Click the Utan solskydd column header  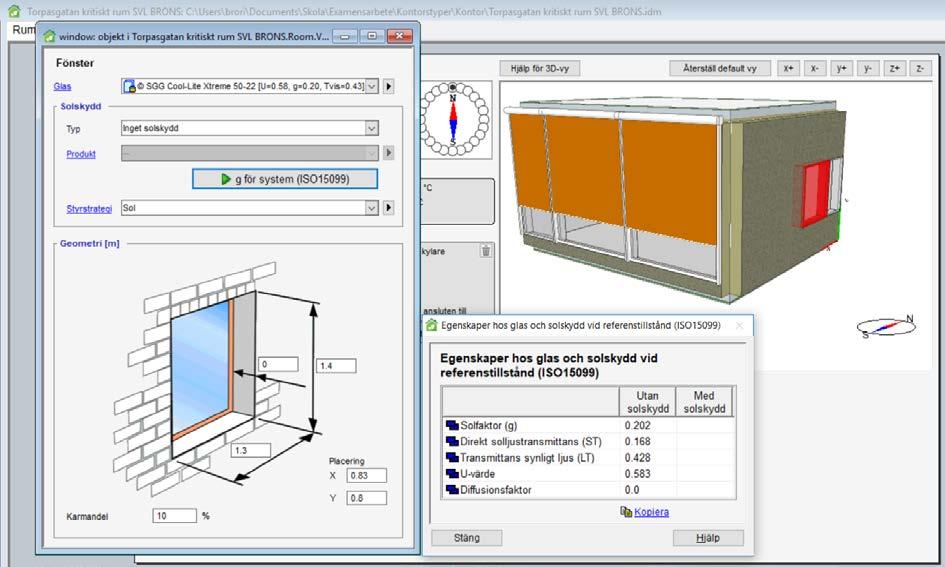point(648,402)
